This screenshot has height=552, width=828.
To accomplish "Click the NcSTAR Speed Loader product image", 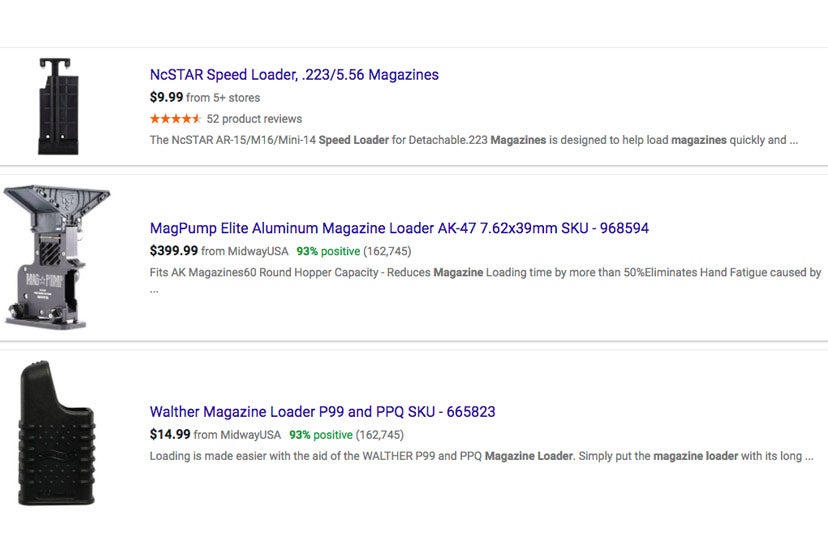I will (59, 106).
